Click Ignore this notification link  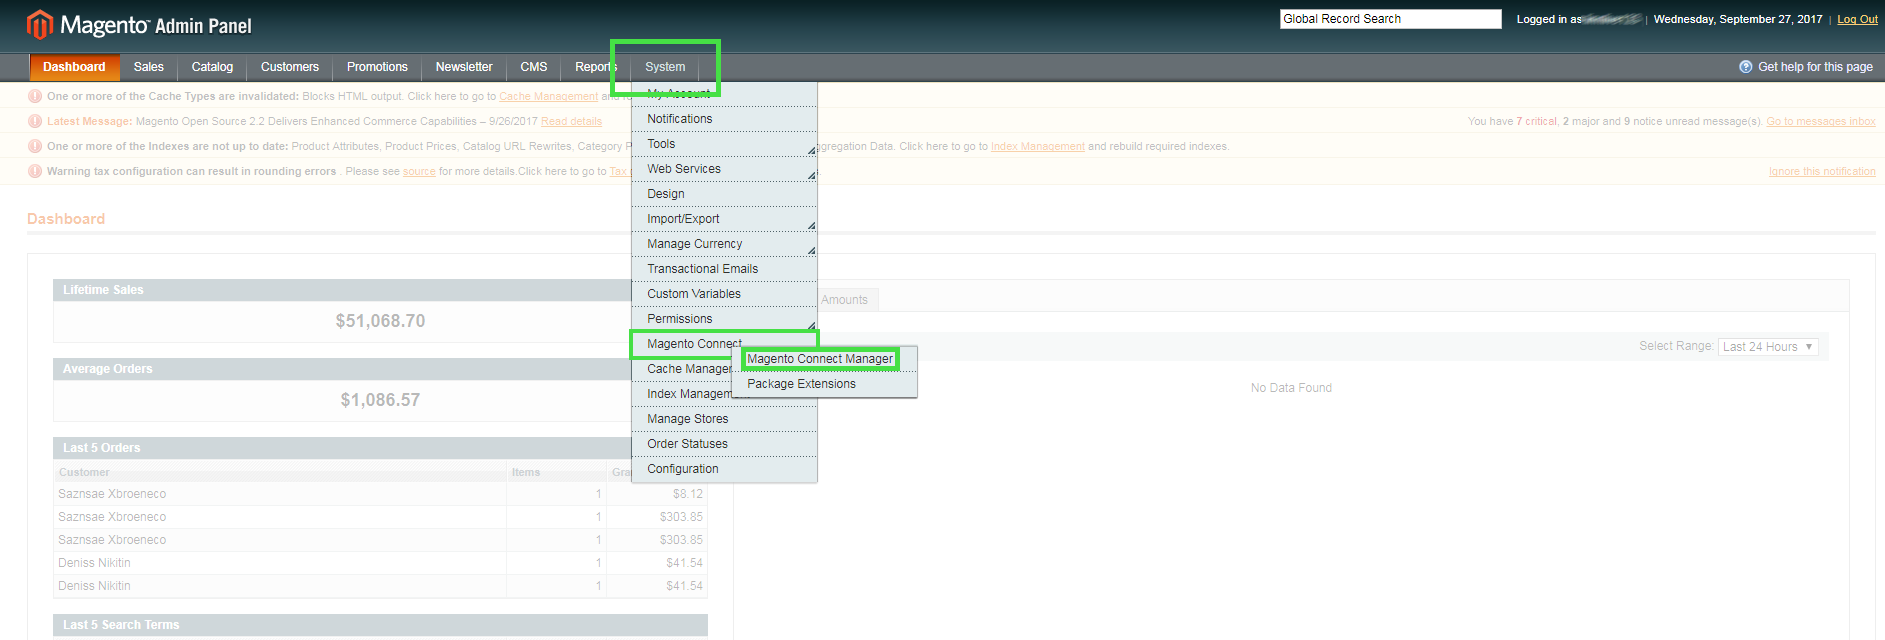pyautogui.click(x=1821, y=172)
